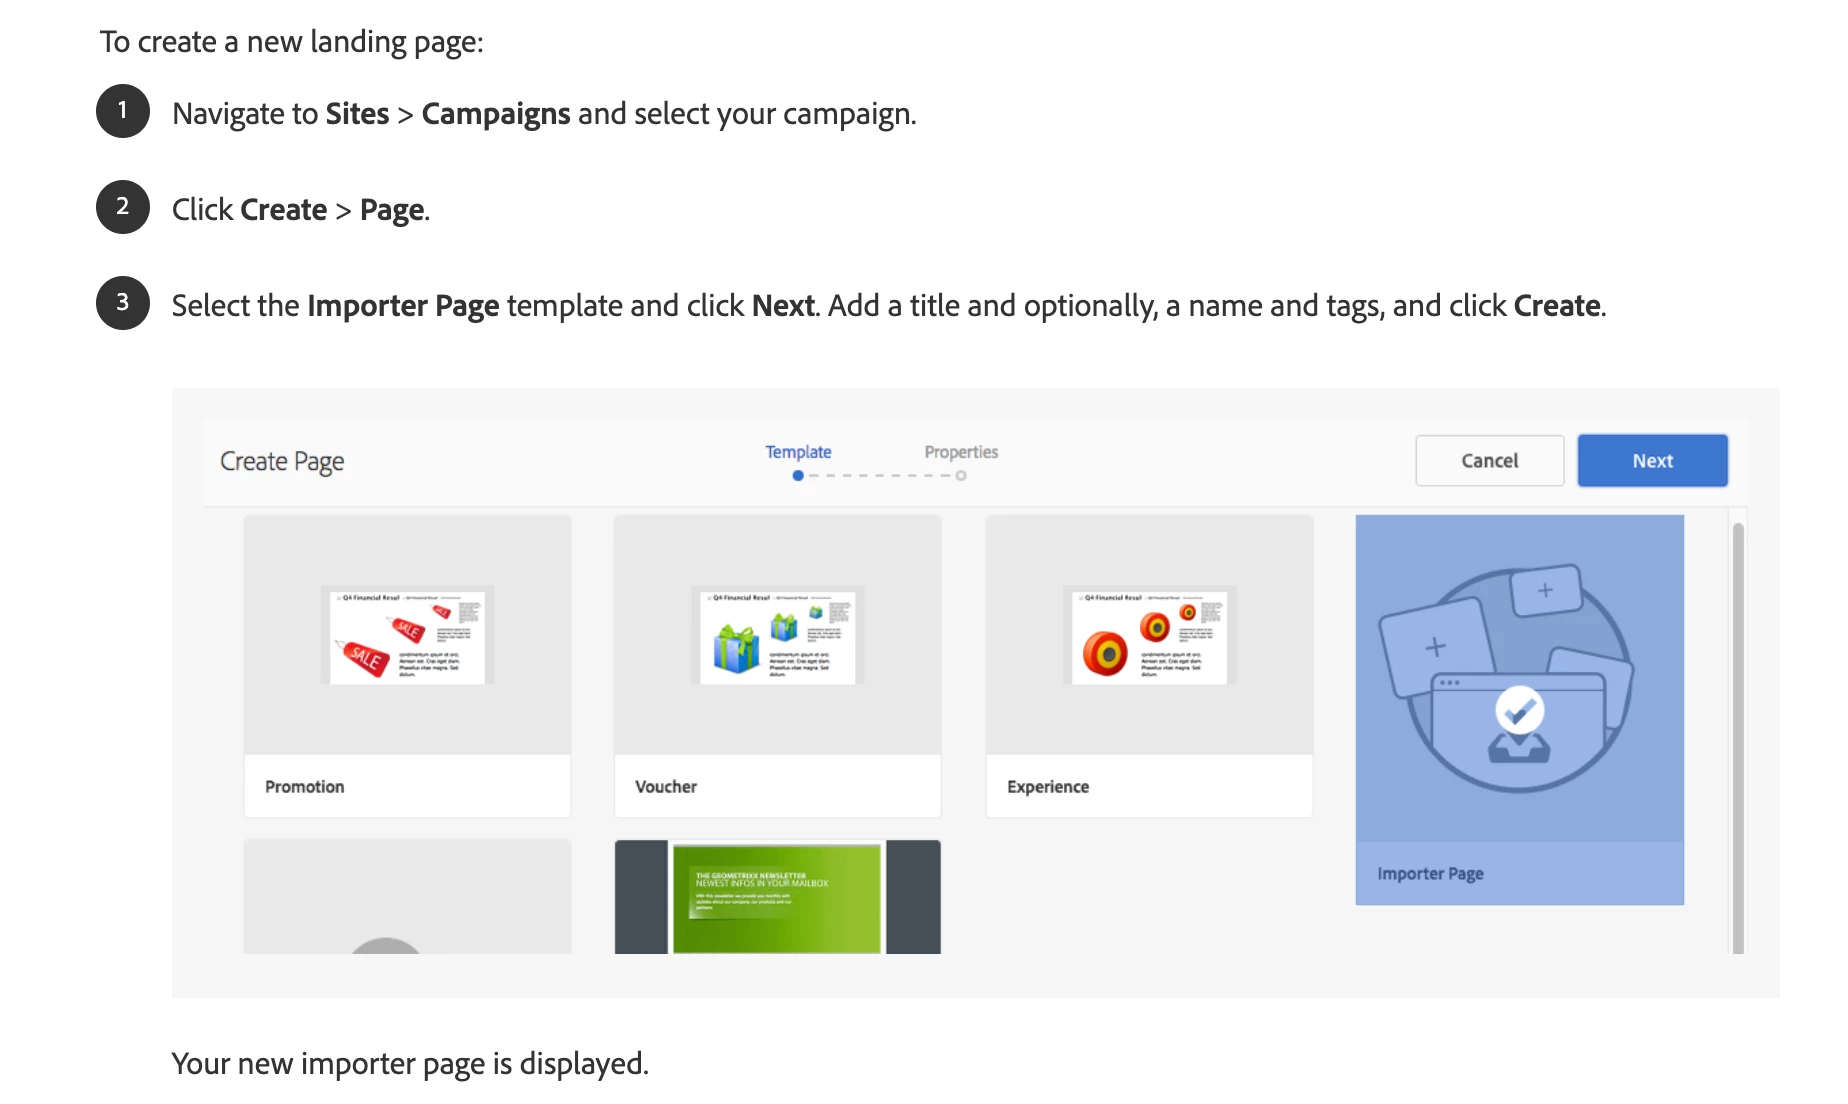This screenshot has width=1848, height=1104.
Task: Click the sale tags preview image
Action: click(407, 635)
